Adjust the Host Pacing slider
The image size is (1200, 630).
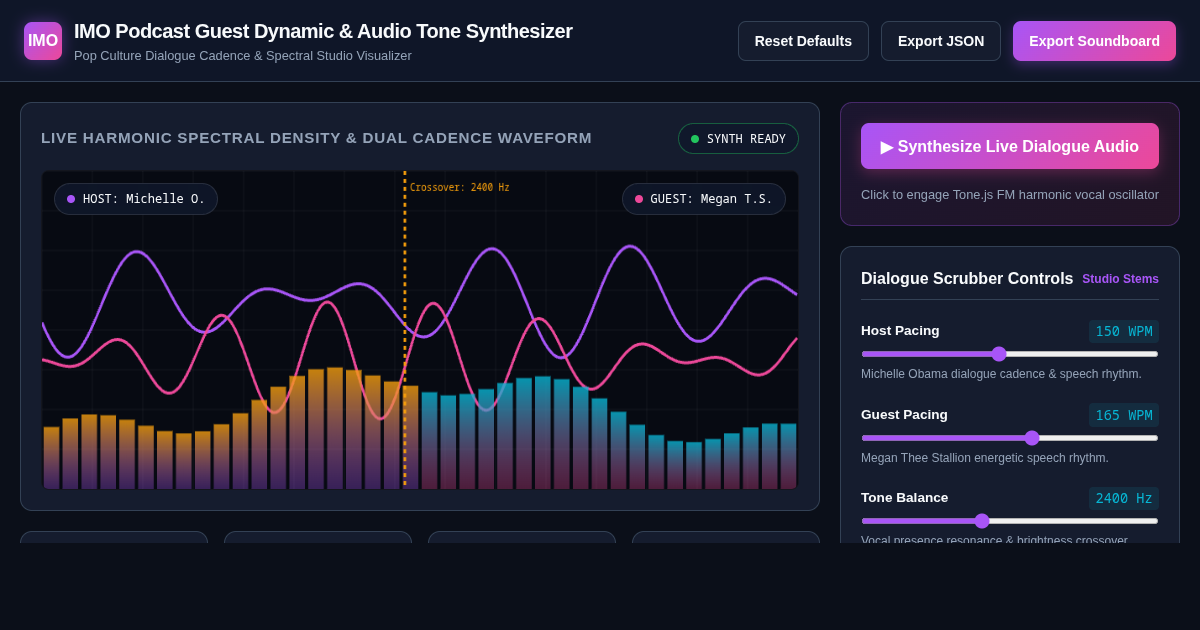click(1010, 354)
